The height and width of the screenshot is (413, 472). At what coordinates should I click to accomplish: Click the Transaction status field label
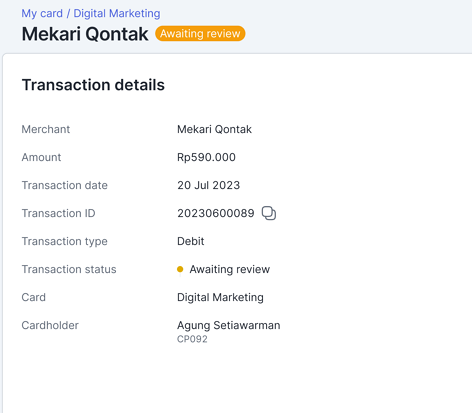(69, 269)
